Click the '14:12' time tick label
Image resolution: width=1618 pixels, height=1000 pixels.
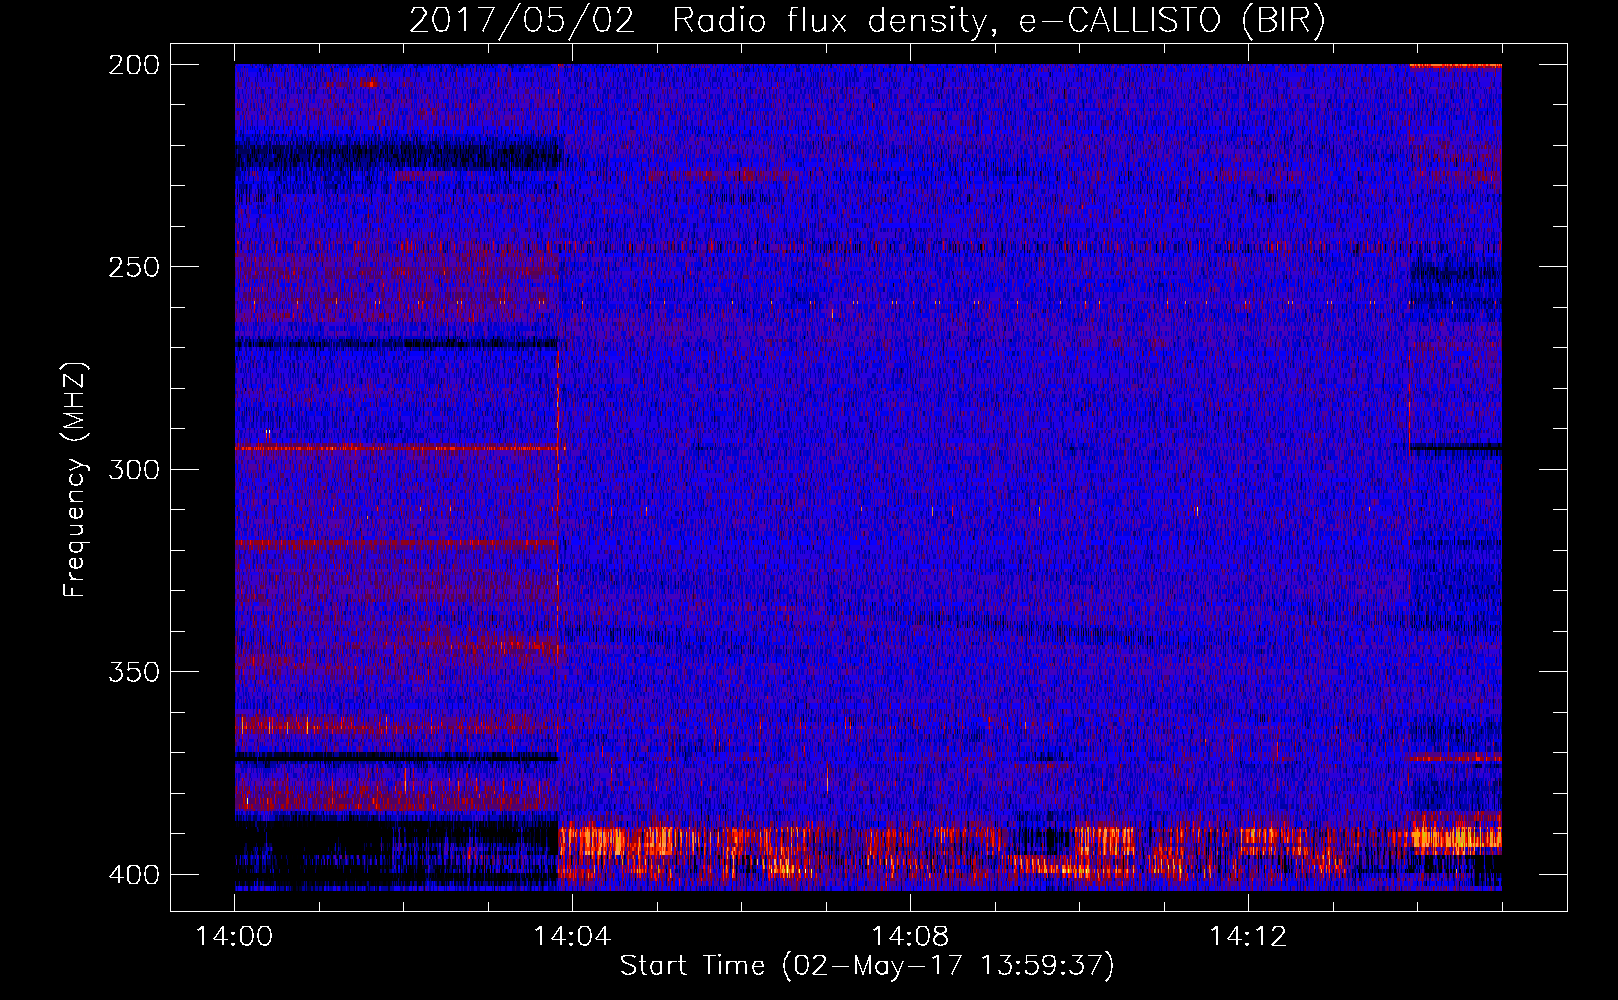[1248, 937]
